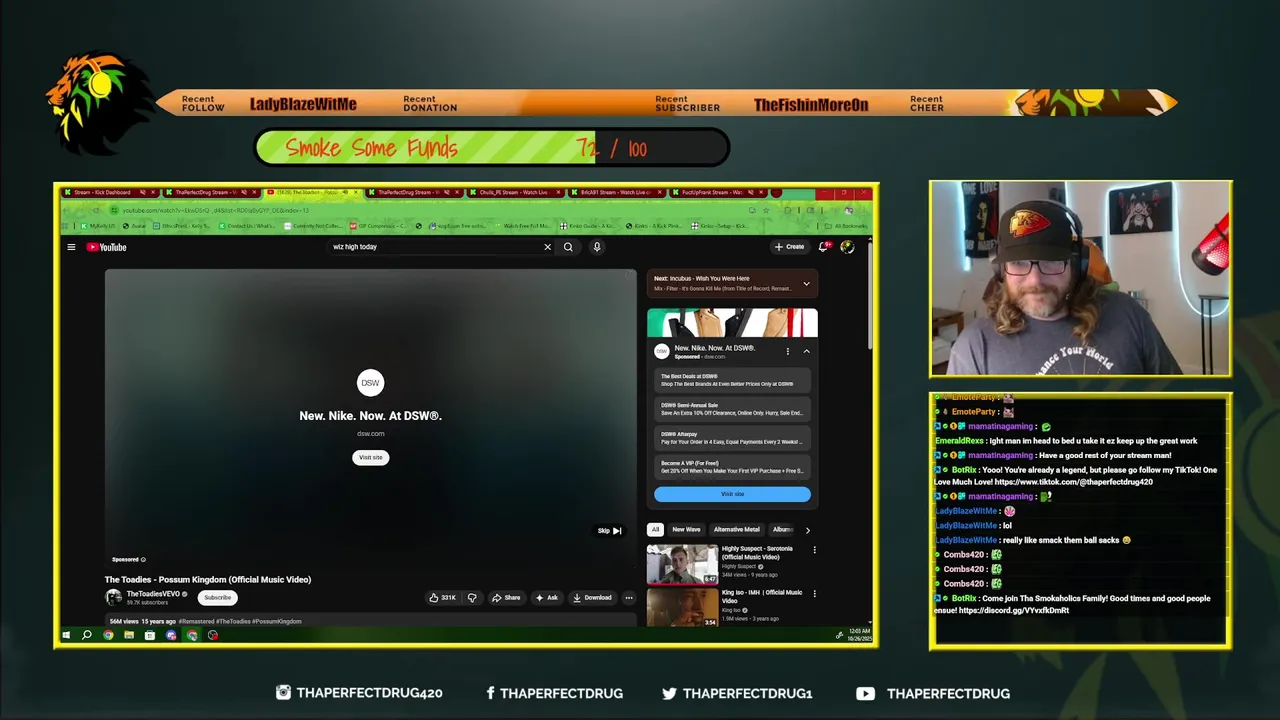This screenshot has height=720, width=1280.
Task: Open the ad DSW logo in player
Action: (370, 383)
